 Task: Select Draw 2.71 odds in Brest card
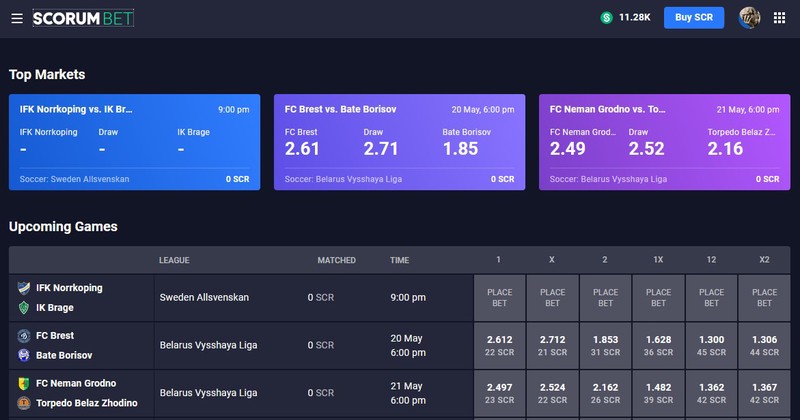(x=381, y=149)
